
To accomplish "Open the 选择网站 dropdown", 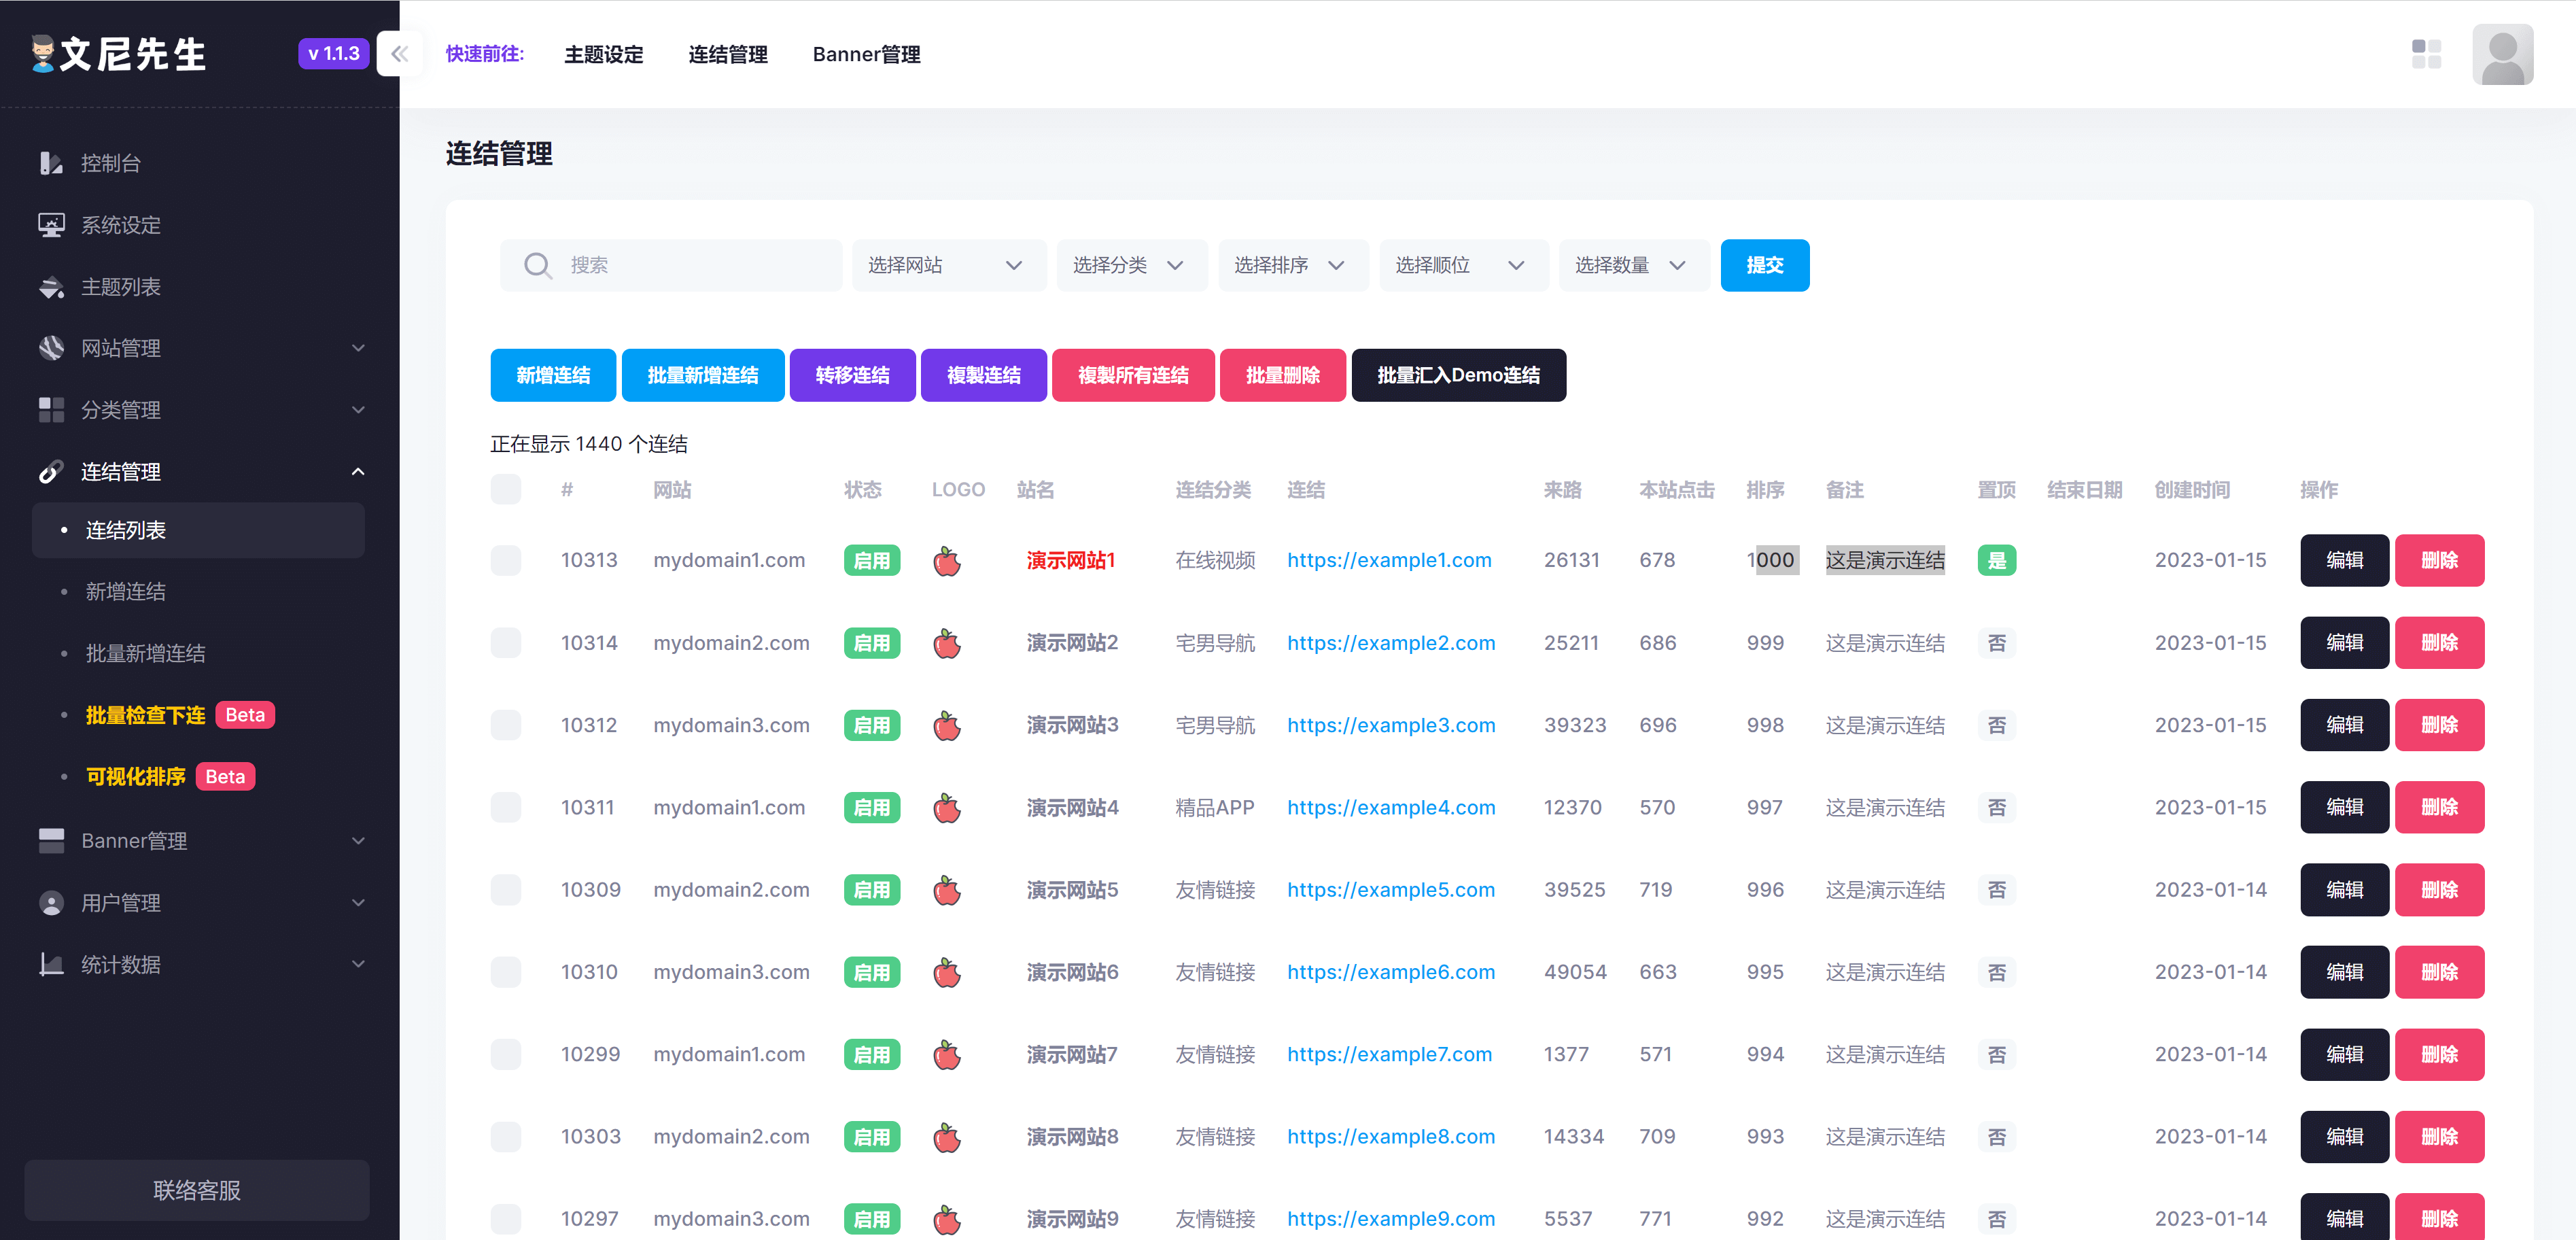I will point(948,265).
